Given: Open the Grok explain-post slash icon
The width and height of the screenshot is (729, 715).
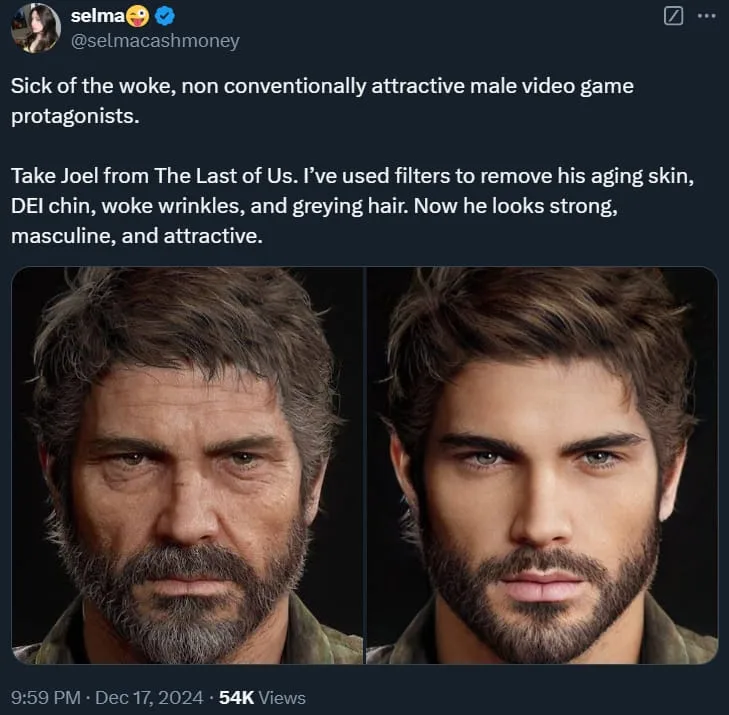Looking at the screenshot, I should (x=673, y=16).
